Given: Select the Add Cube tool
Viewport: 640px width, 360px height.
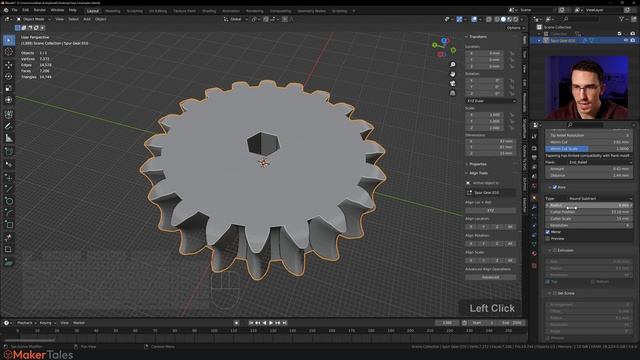Looking at the screenshot, I should pyautogui.click(x=9, y=151).
